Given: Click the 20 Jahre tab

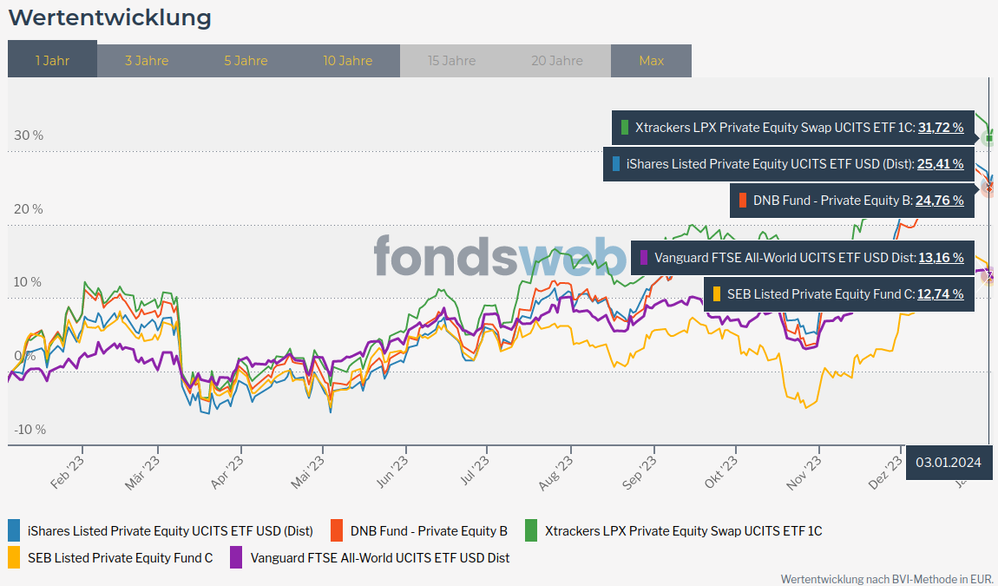Looking at the screenshot, I should (557, 60).
